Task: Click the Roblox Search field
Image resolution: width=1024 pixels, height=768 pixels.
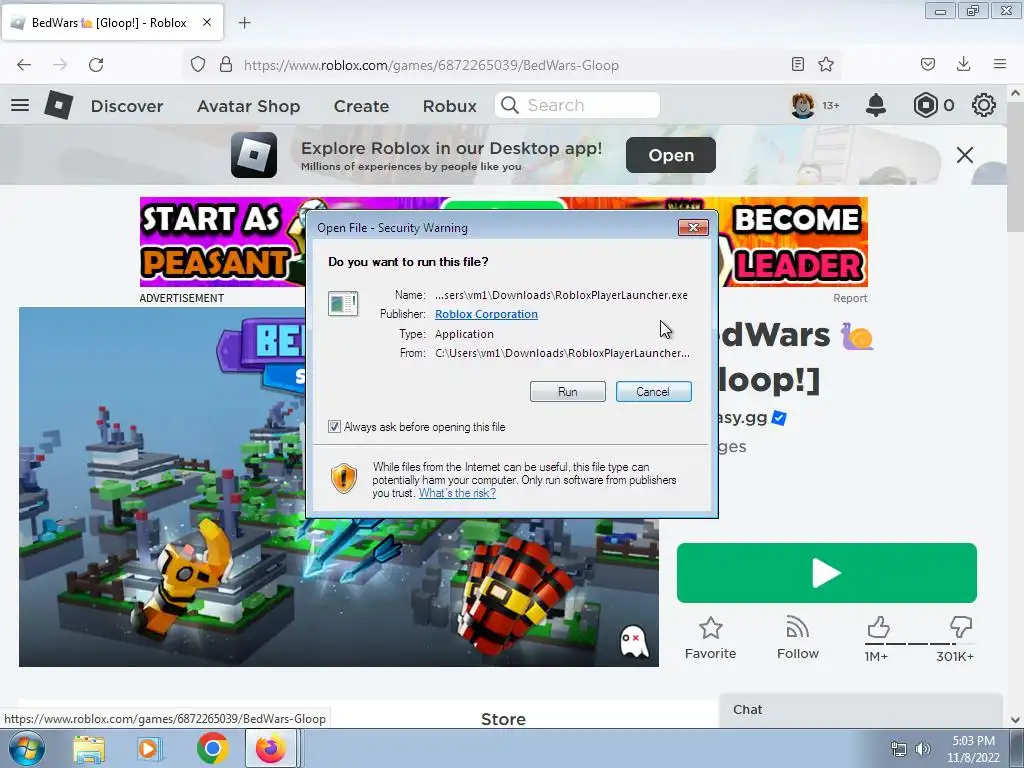Action: 577,105
